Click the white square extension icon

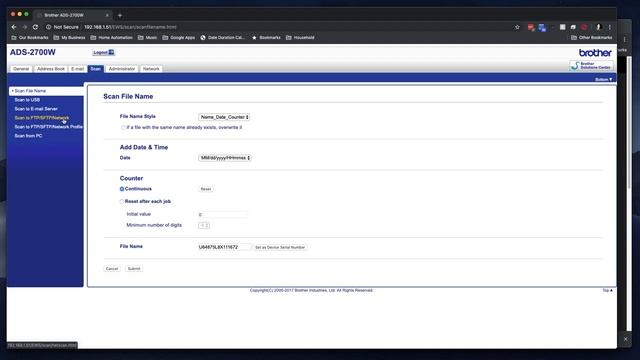(x=562, y=27)
